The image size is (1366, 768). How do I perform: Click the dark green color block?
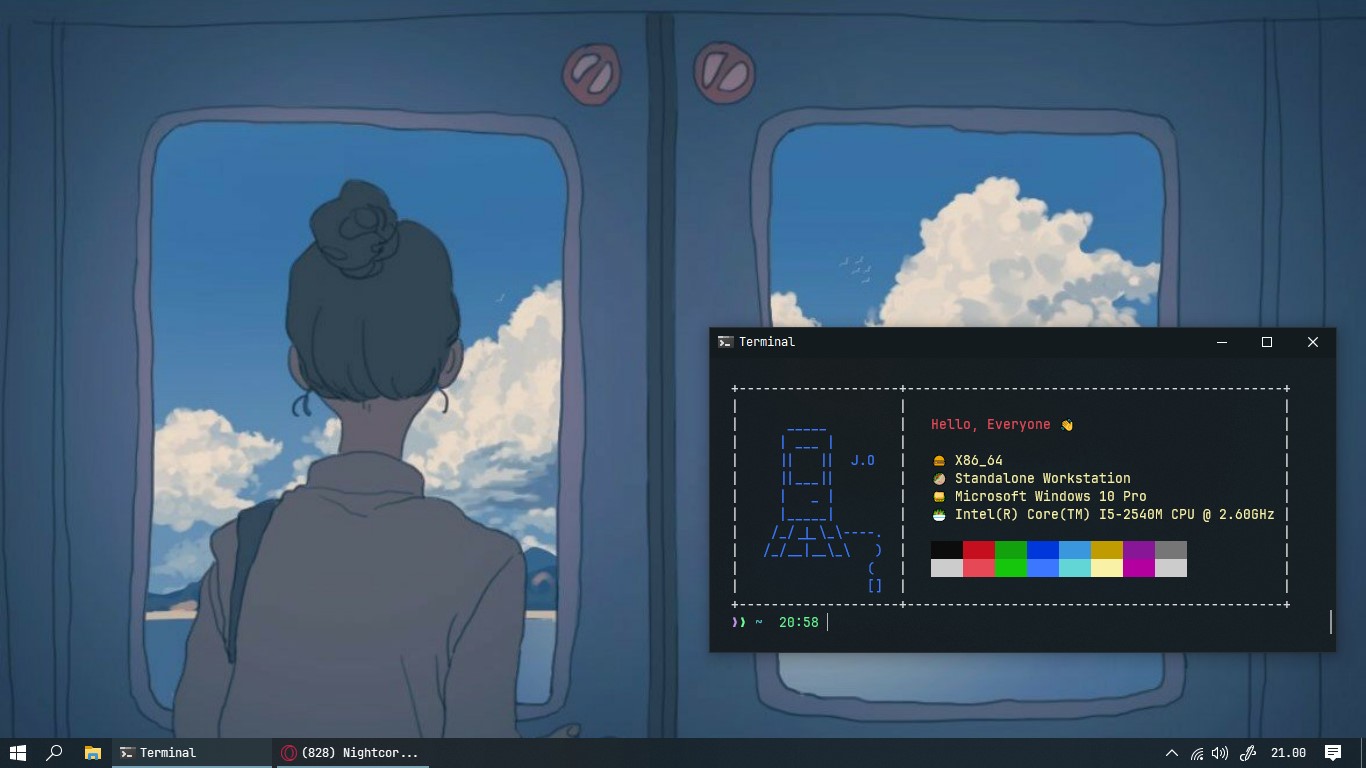[x=1011, y=550]
